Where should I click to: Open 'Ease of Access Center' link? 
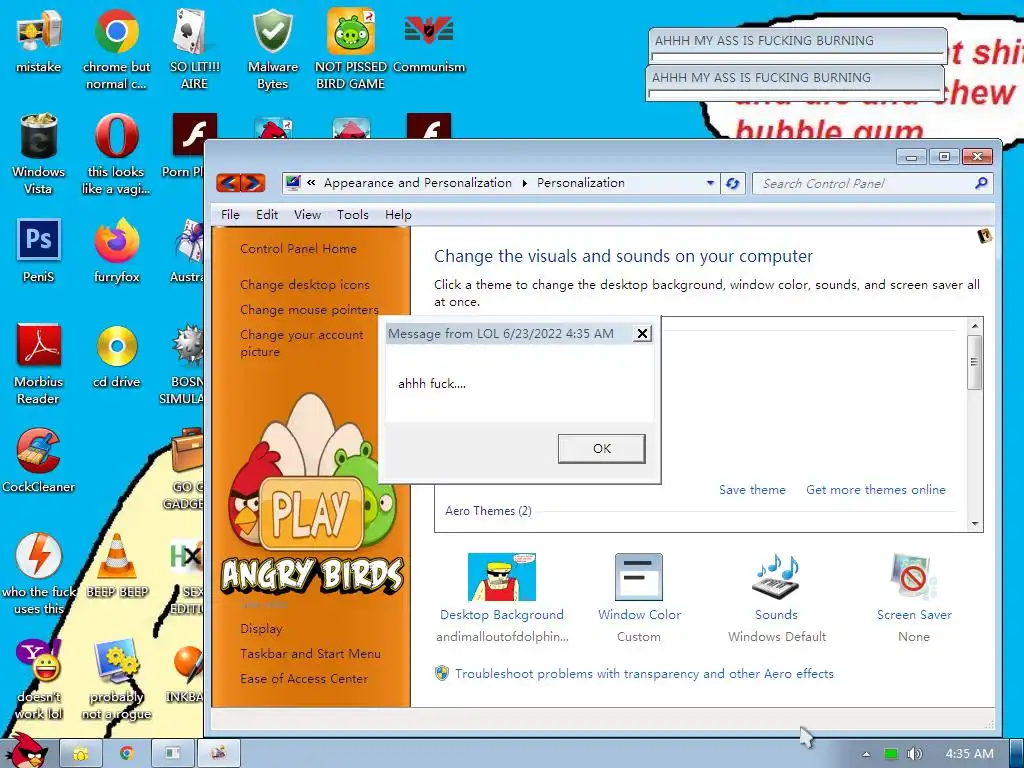click(304, 679)
